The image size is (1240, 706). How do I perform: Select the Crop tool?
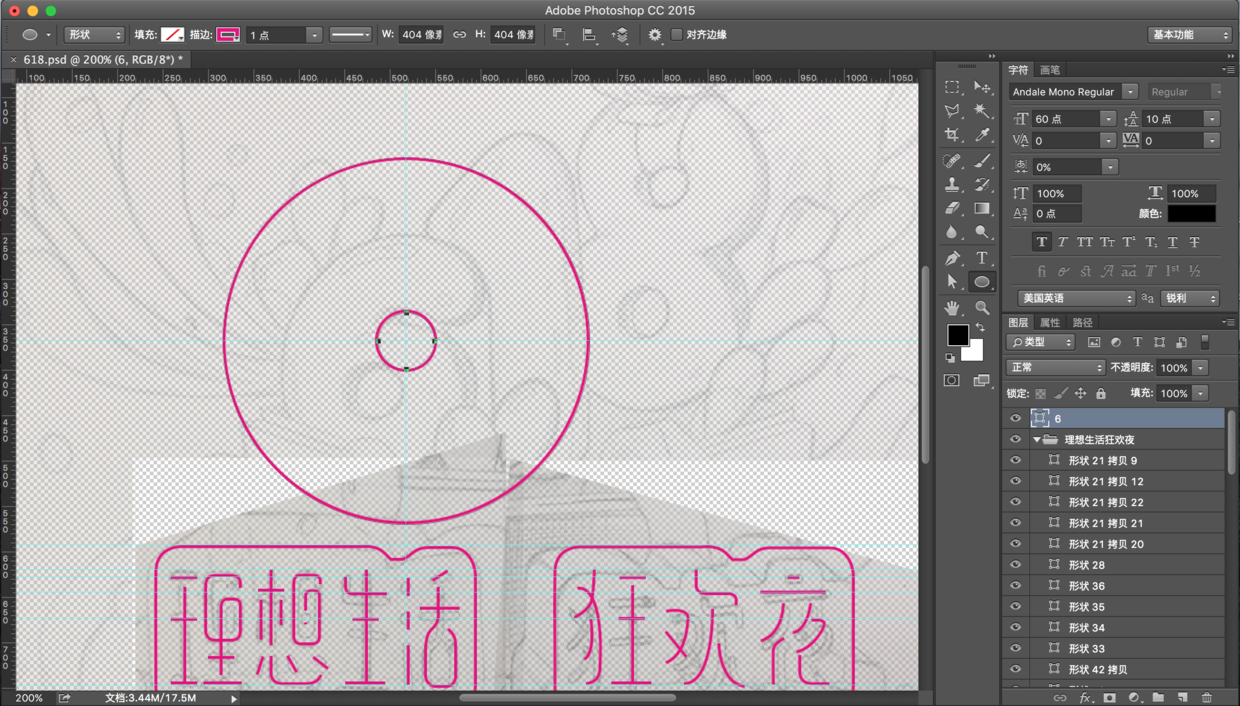952,135
